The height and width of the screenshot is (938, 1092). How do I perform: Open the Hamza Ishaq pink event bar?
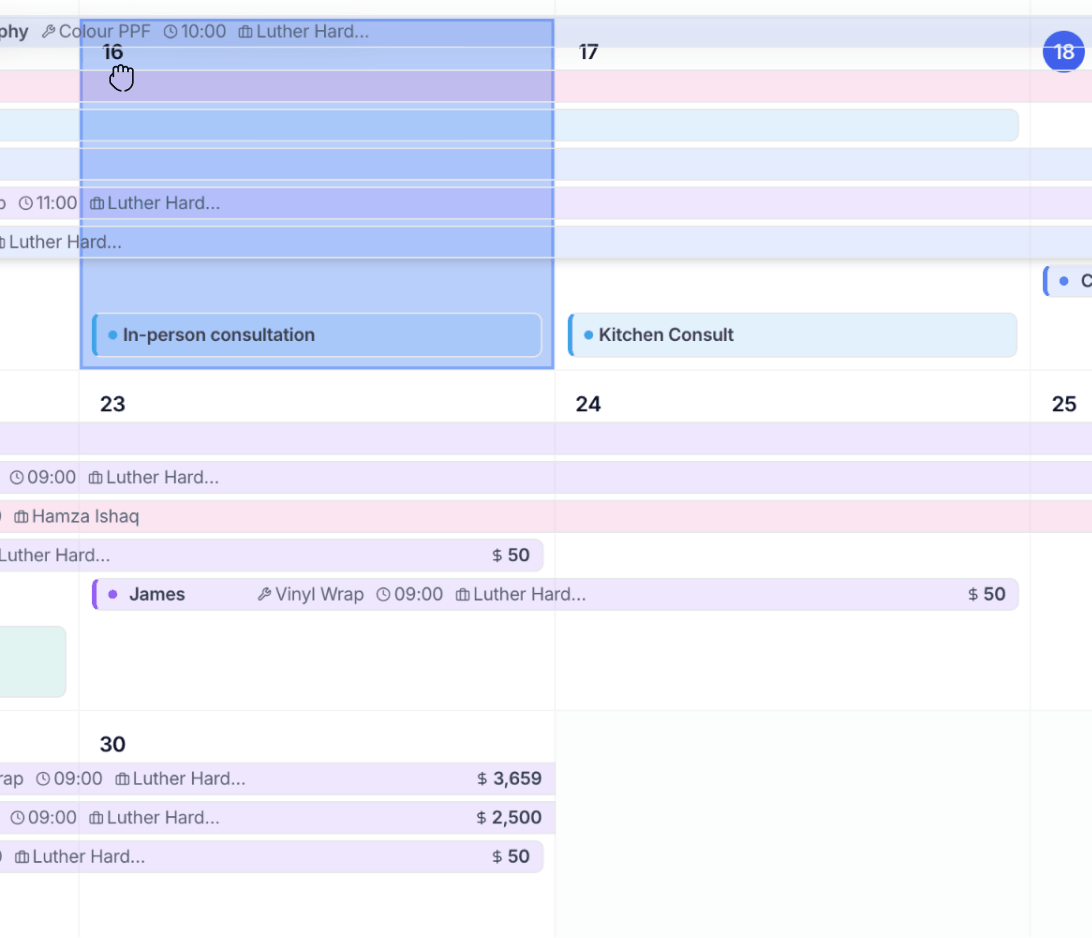[546, 517]
